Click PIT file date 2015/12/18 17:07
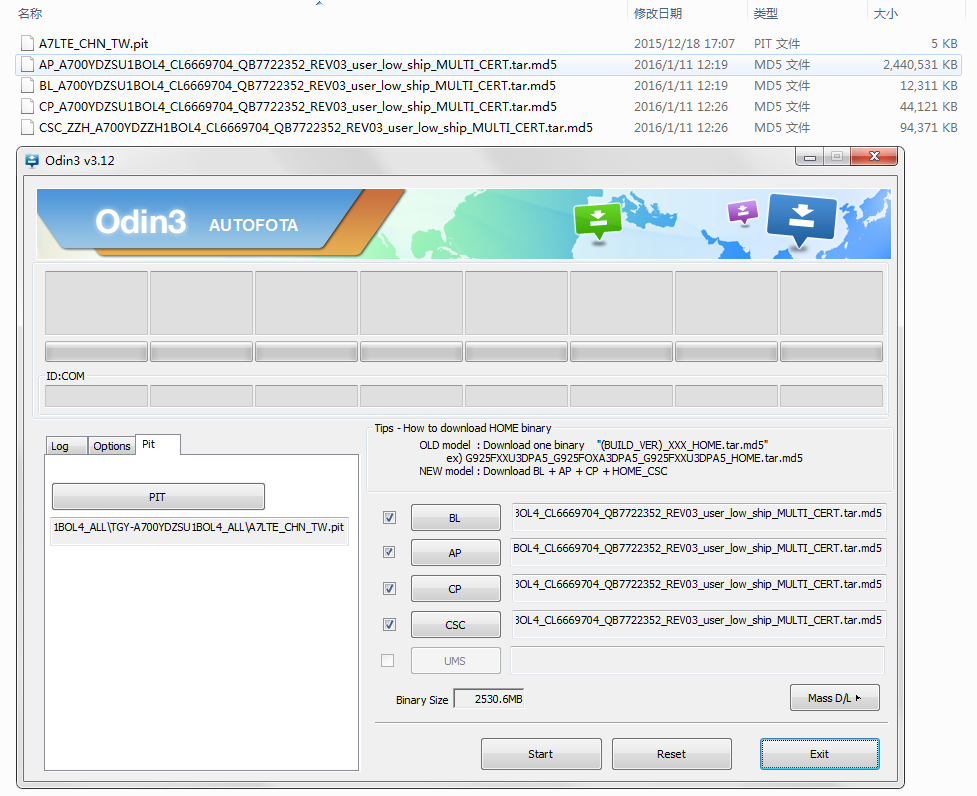Viewport: 977px width, 796px height. [x=684, y=44]
